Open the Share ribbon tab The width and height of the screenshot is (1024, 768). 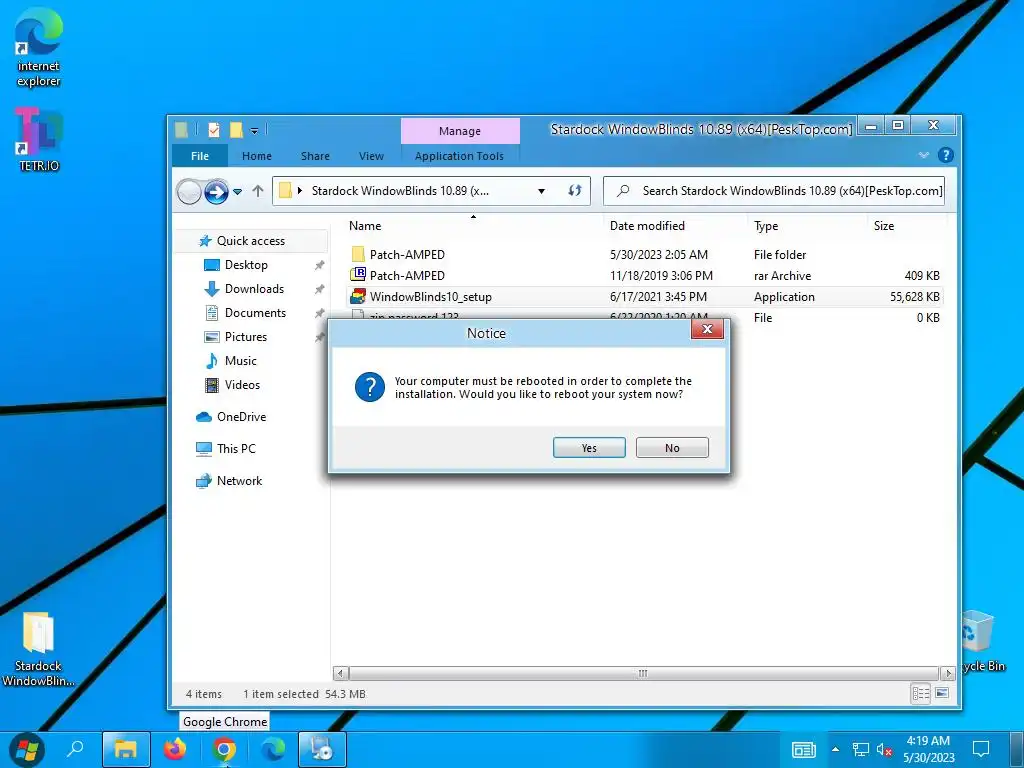tap(315, 156)
